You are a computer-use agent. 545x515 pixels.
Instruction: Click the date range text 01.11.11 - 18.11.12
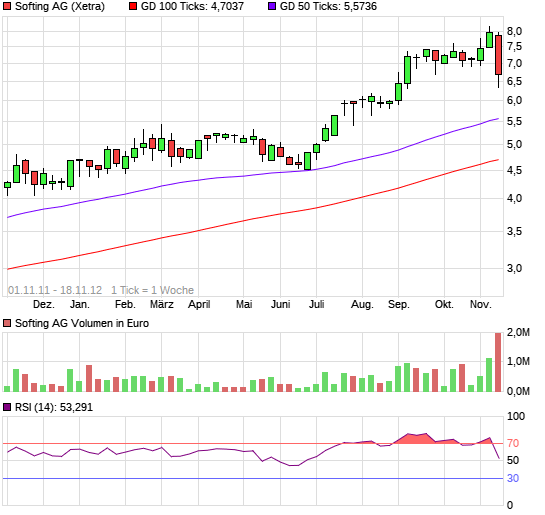click(x=55, y=290)
